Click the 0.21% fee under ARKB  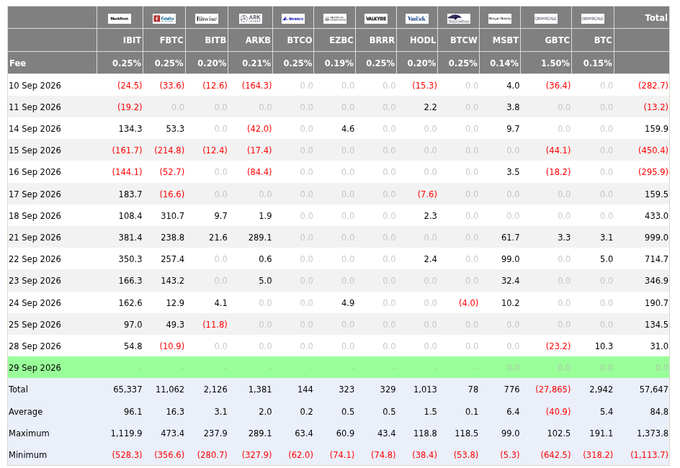coord(256,63)
